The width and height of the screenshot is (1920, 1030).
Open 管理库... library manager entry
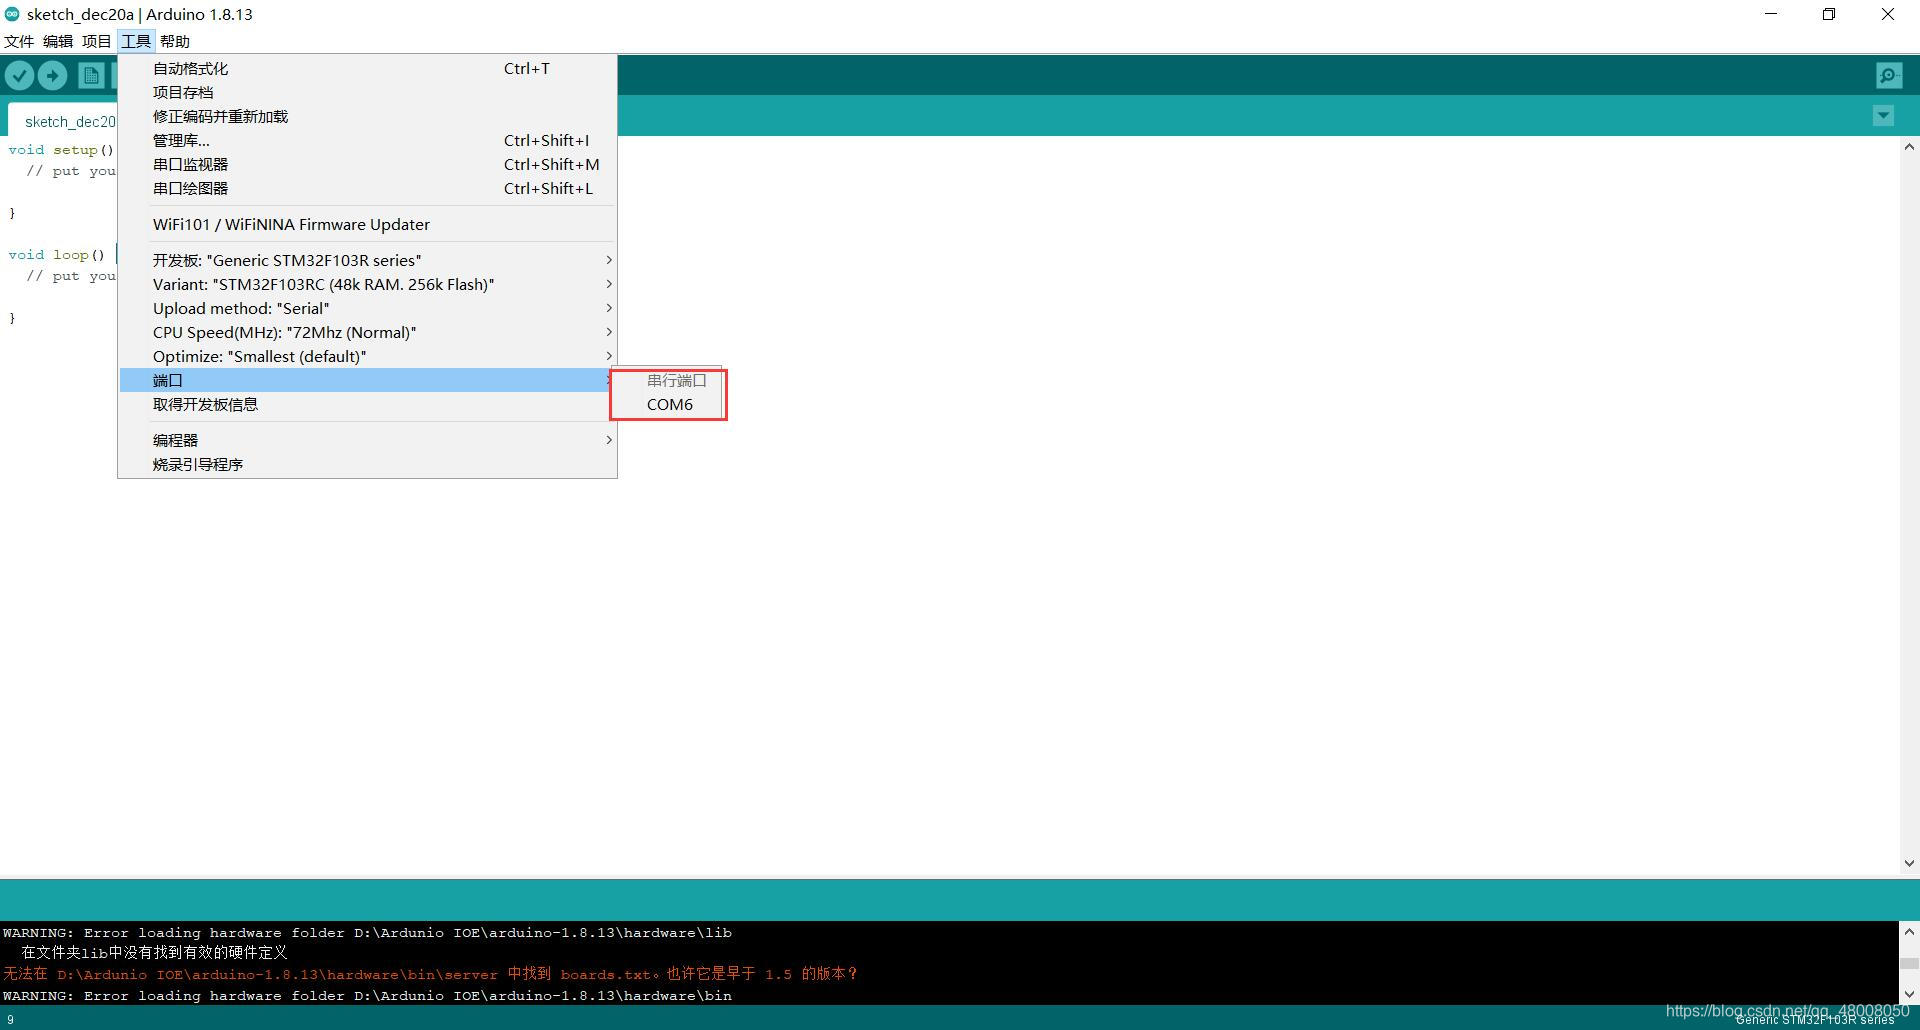[x=367, y=140]
